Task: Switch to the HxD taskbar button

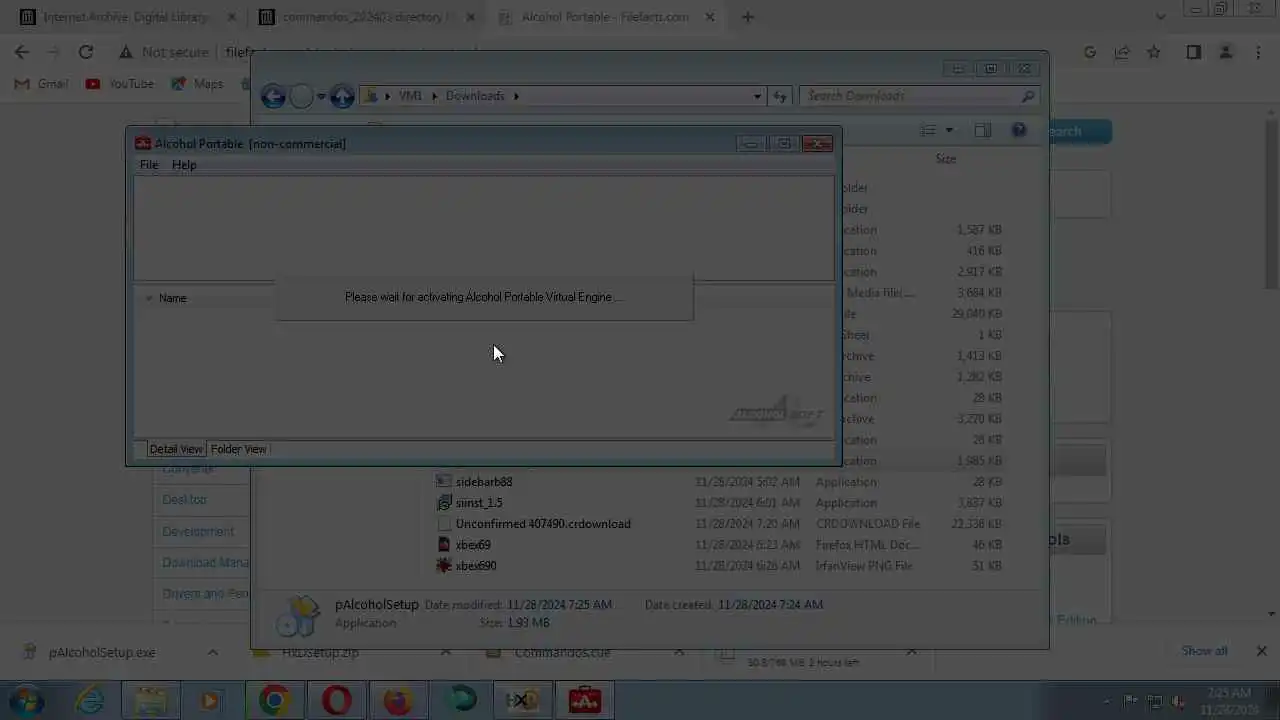Action: (x=522, y=701)
